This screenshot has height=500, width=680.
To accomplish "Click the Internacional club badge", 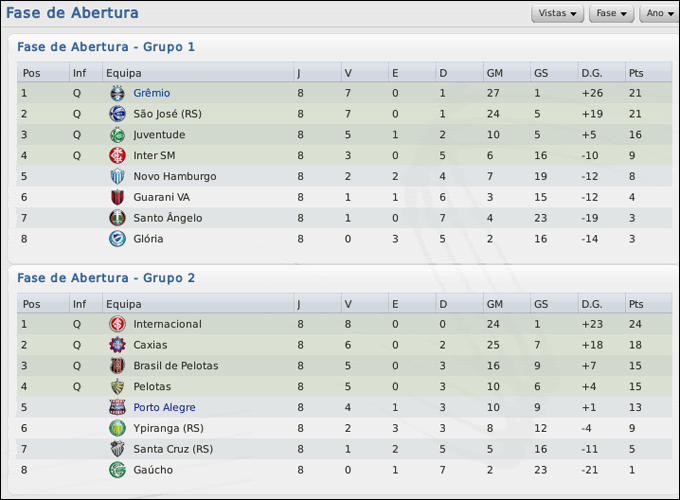I will point(117,324).
